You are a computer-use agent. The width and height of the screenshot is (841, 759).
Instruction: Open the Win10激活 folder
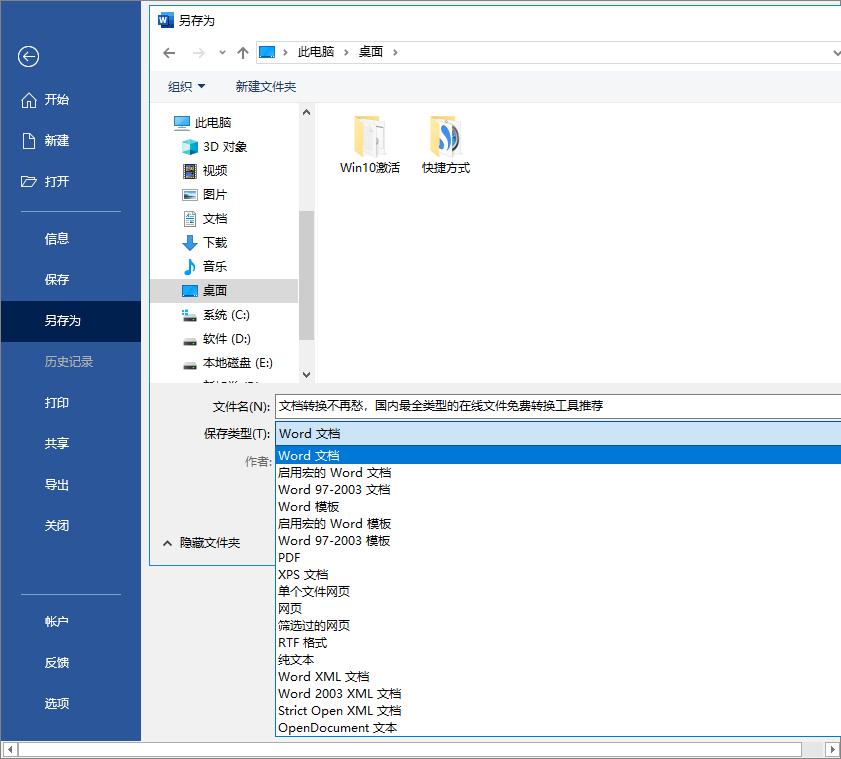click(370, 137)
